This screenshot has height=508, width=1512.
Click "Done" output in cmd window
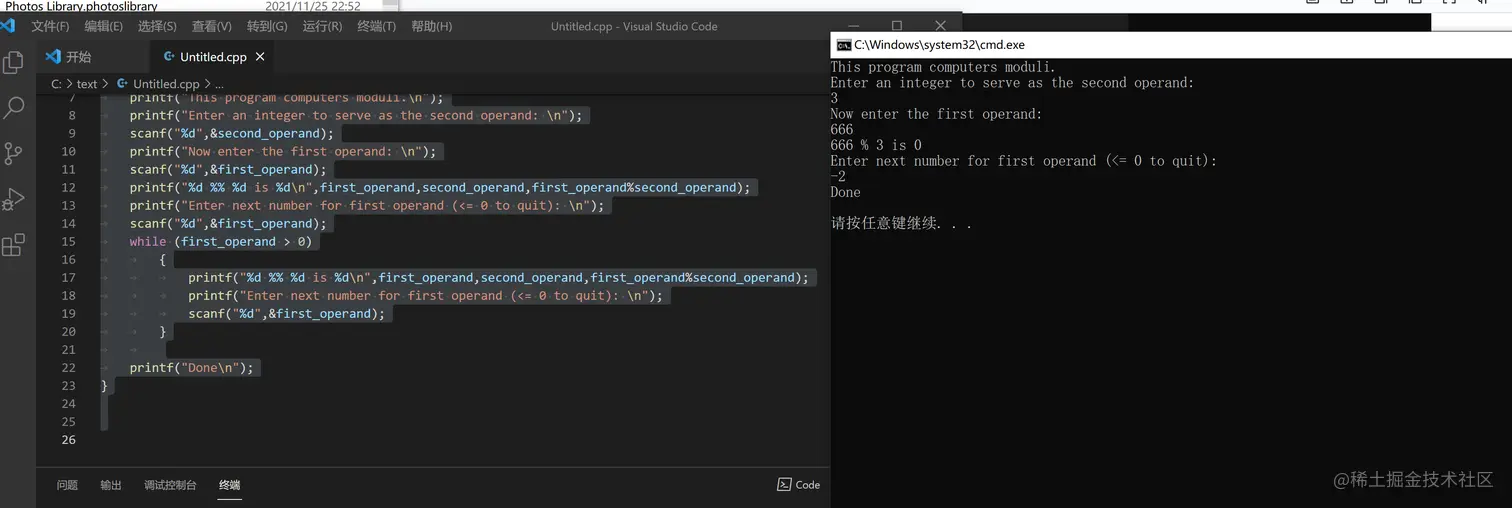pos(845,192)
